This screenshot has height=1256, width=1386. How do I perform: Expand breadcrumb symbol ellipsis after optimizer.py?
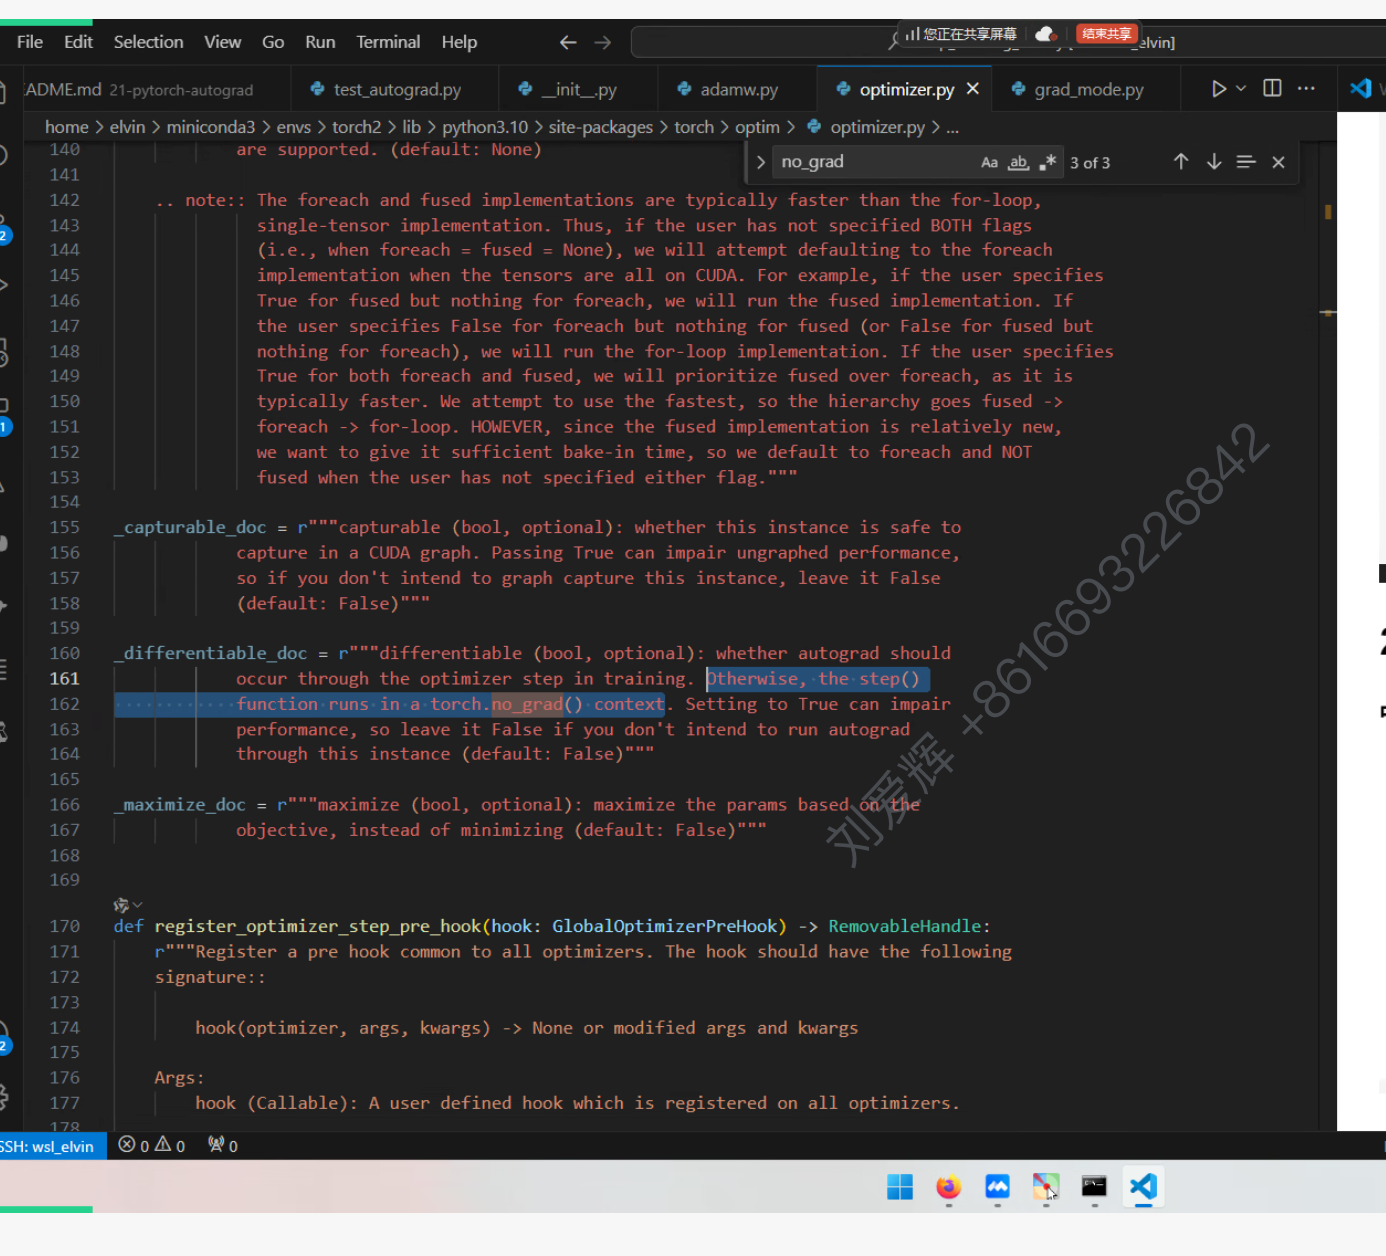coord(952,127)
